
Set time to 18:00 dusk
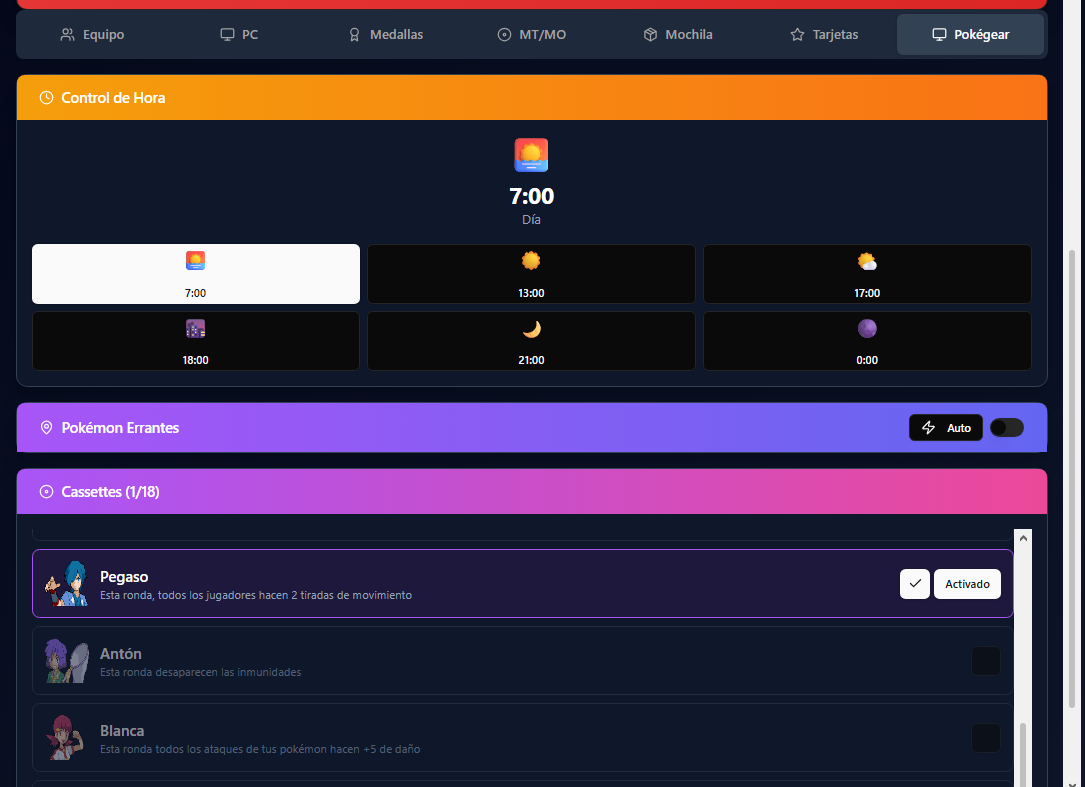click(x=196, y=341)
